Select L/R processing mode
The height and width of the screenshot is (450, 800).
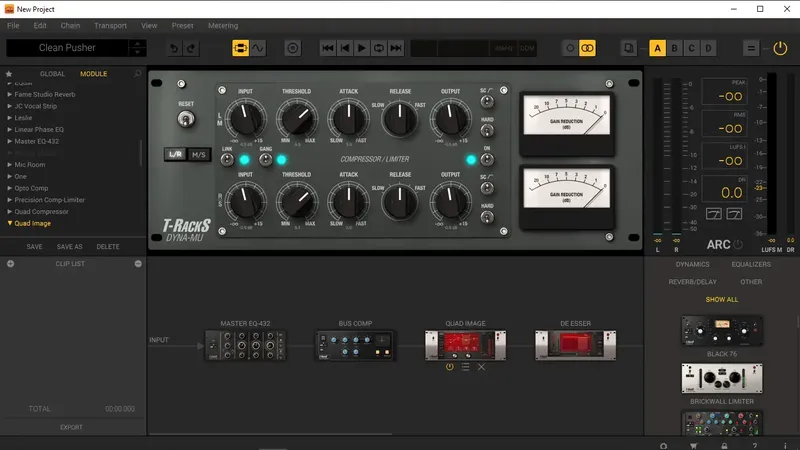(x=176, y=155)
